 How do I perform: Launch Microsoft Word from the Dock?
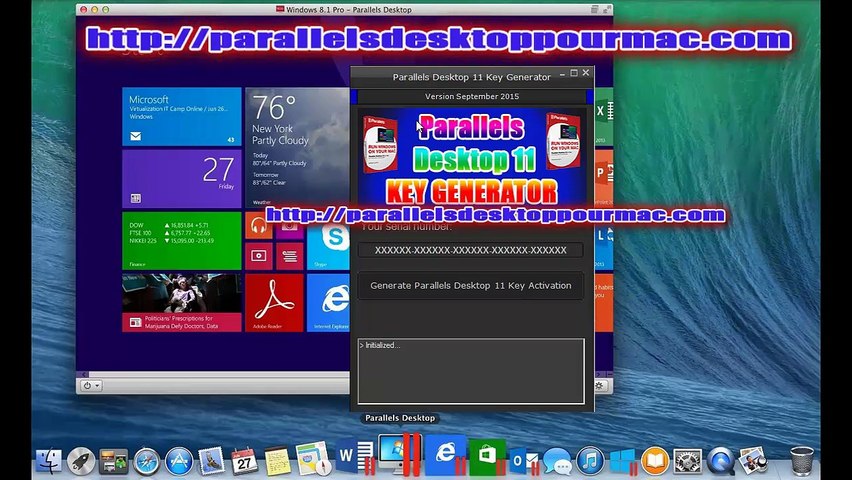(355, 456)
